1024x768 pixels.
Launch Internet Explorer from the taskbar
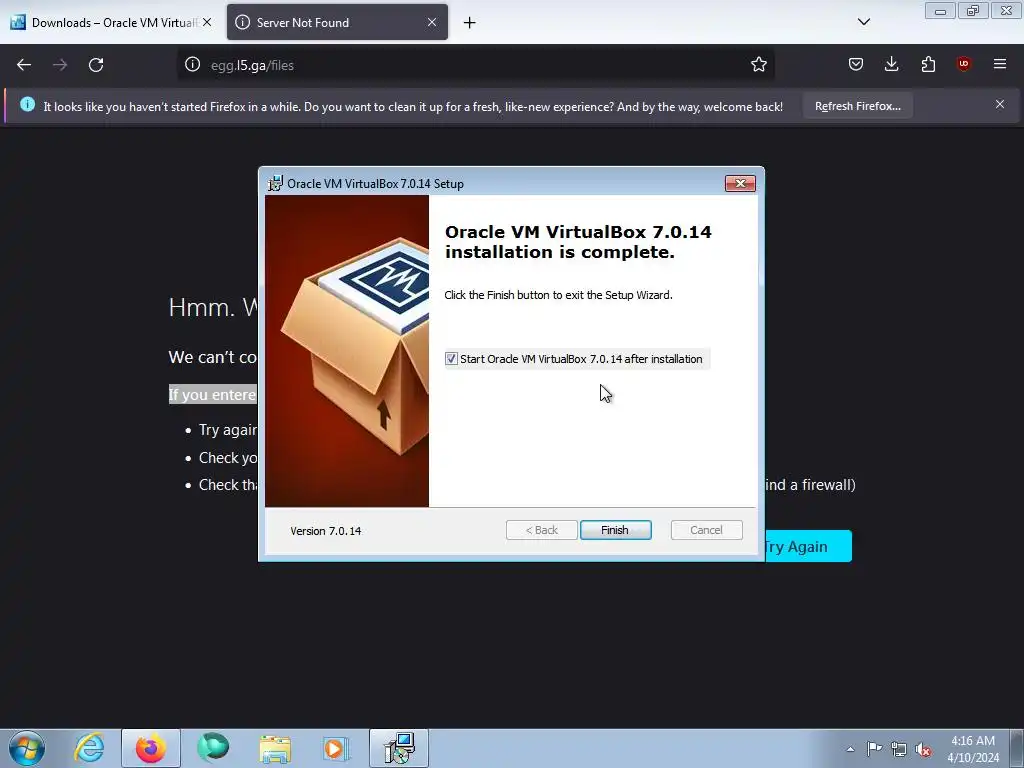pyautogui.click(x=89, y=748)
